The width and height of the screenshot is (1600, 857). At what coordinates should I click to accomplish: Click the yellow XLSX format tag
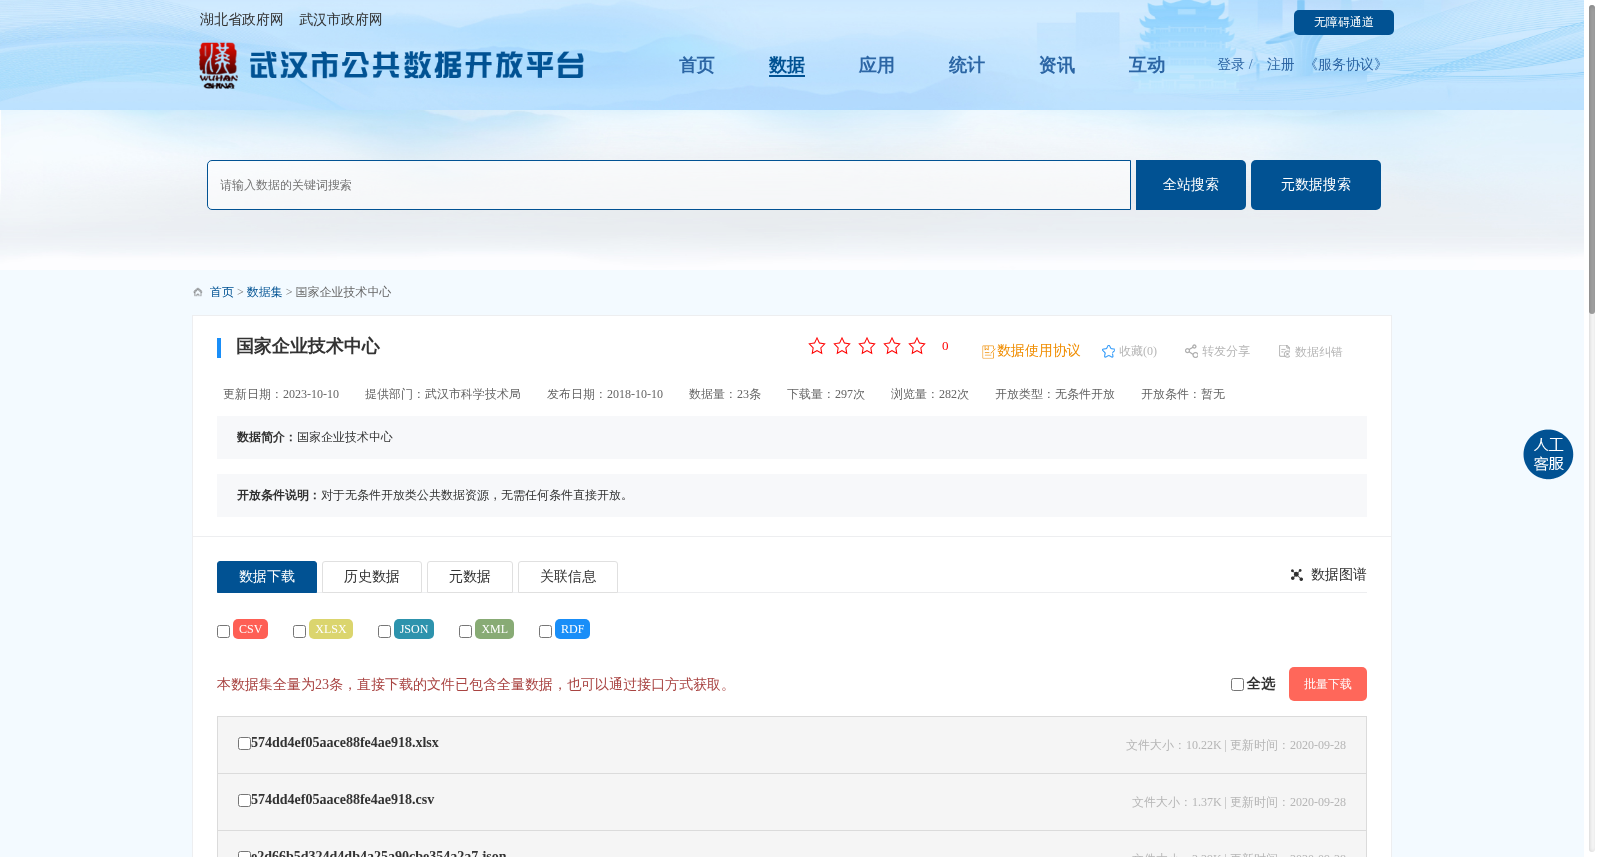[x=331, y=629]
